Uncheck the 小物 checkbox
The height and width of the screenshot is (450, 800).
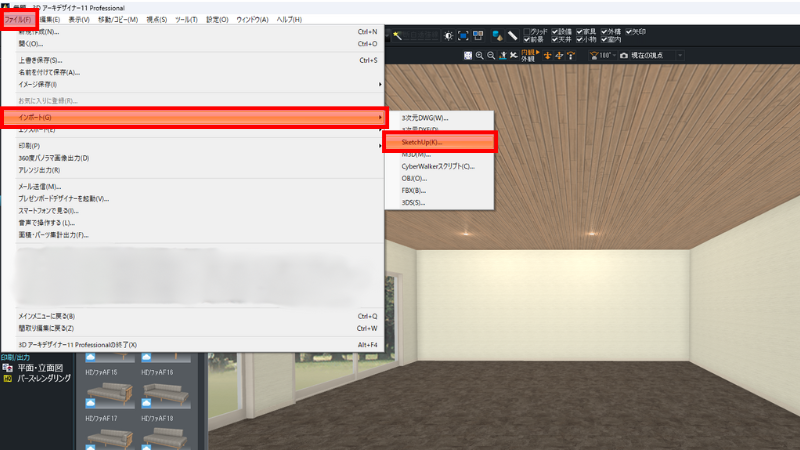580,39
